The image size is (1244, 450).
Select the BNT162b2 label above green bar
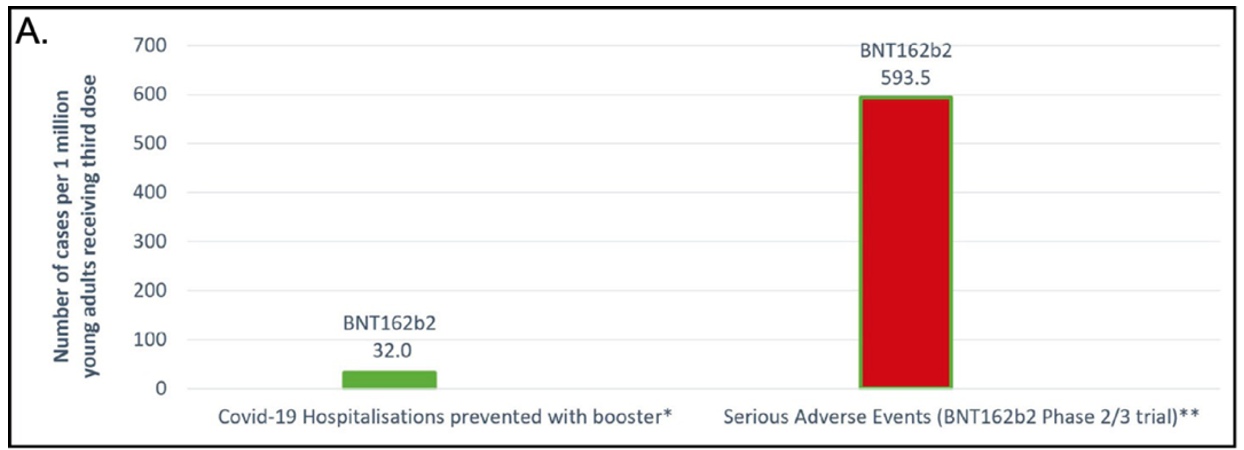pos(389,324)
